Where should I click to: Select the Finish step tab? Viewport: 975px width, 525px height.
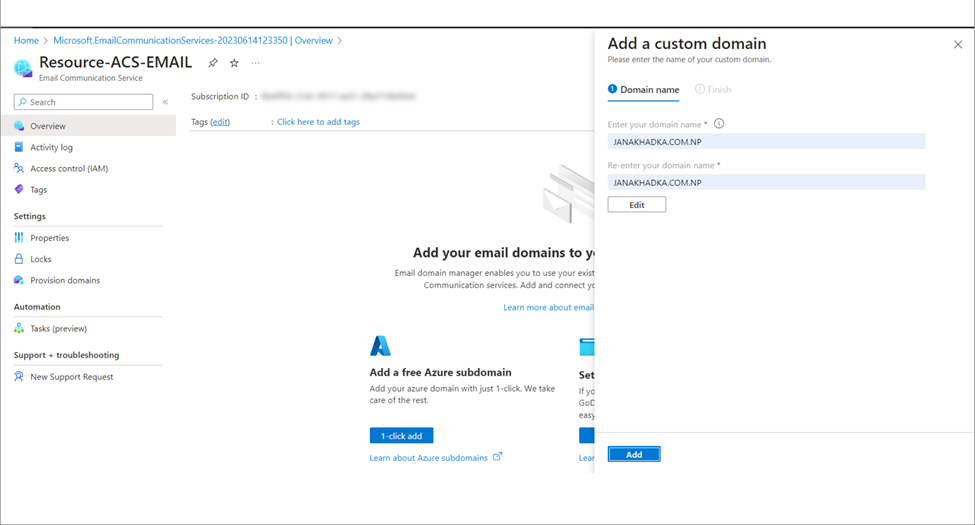tap(713, 90)
